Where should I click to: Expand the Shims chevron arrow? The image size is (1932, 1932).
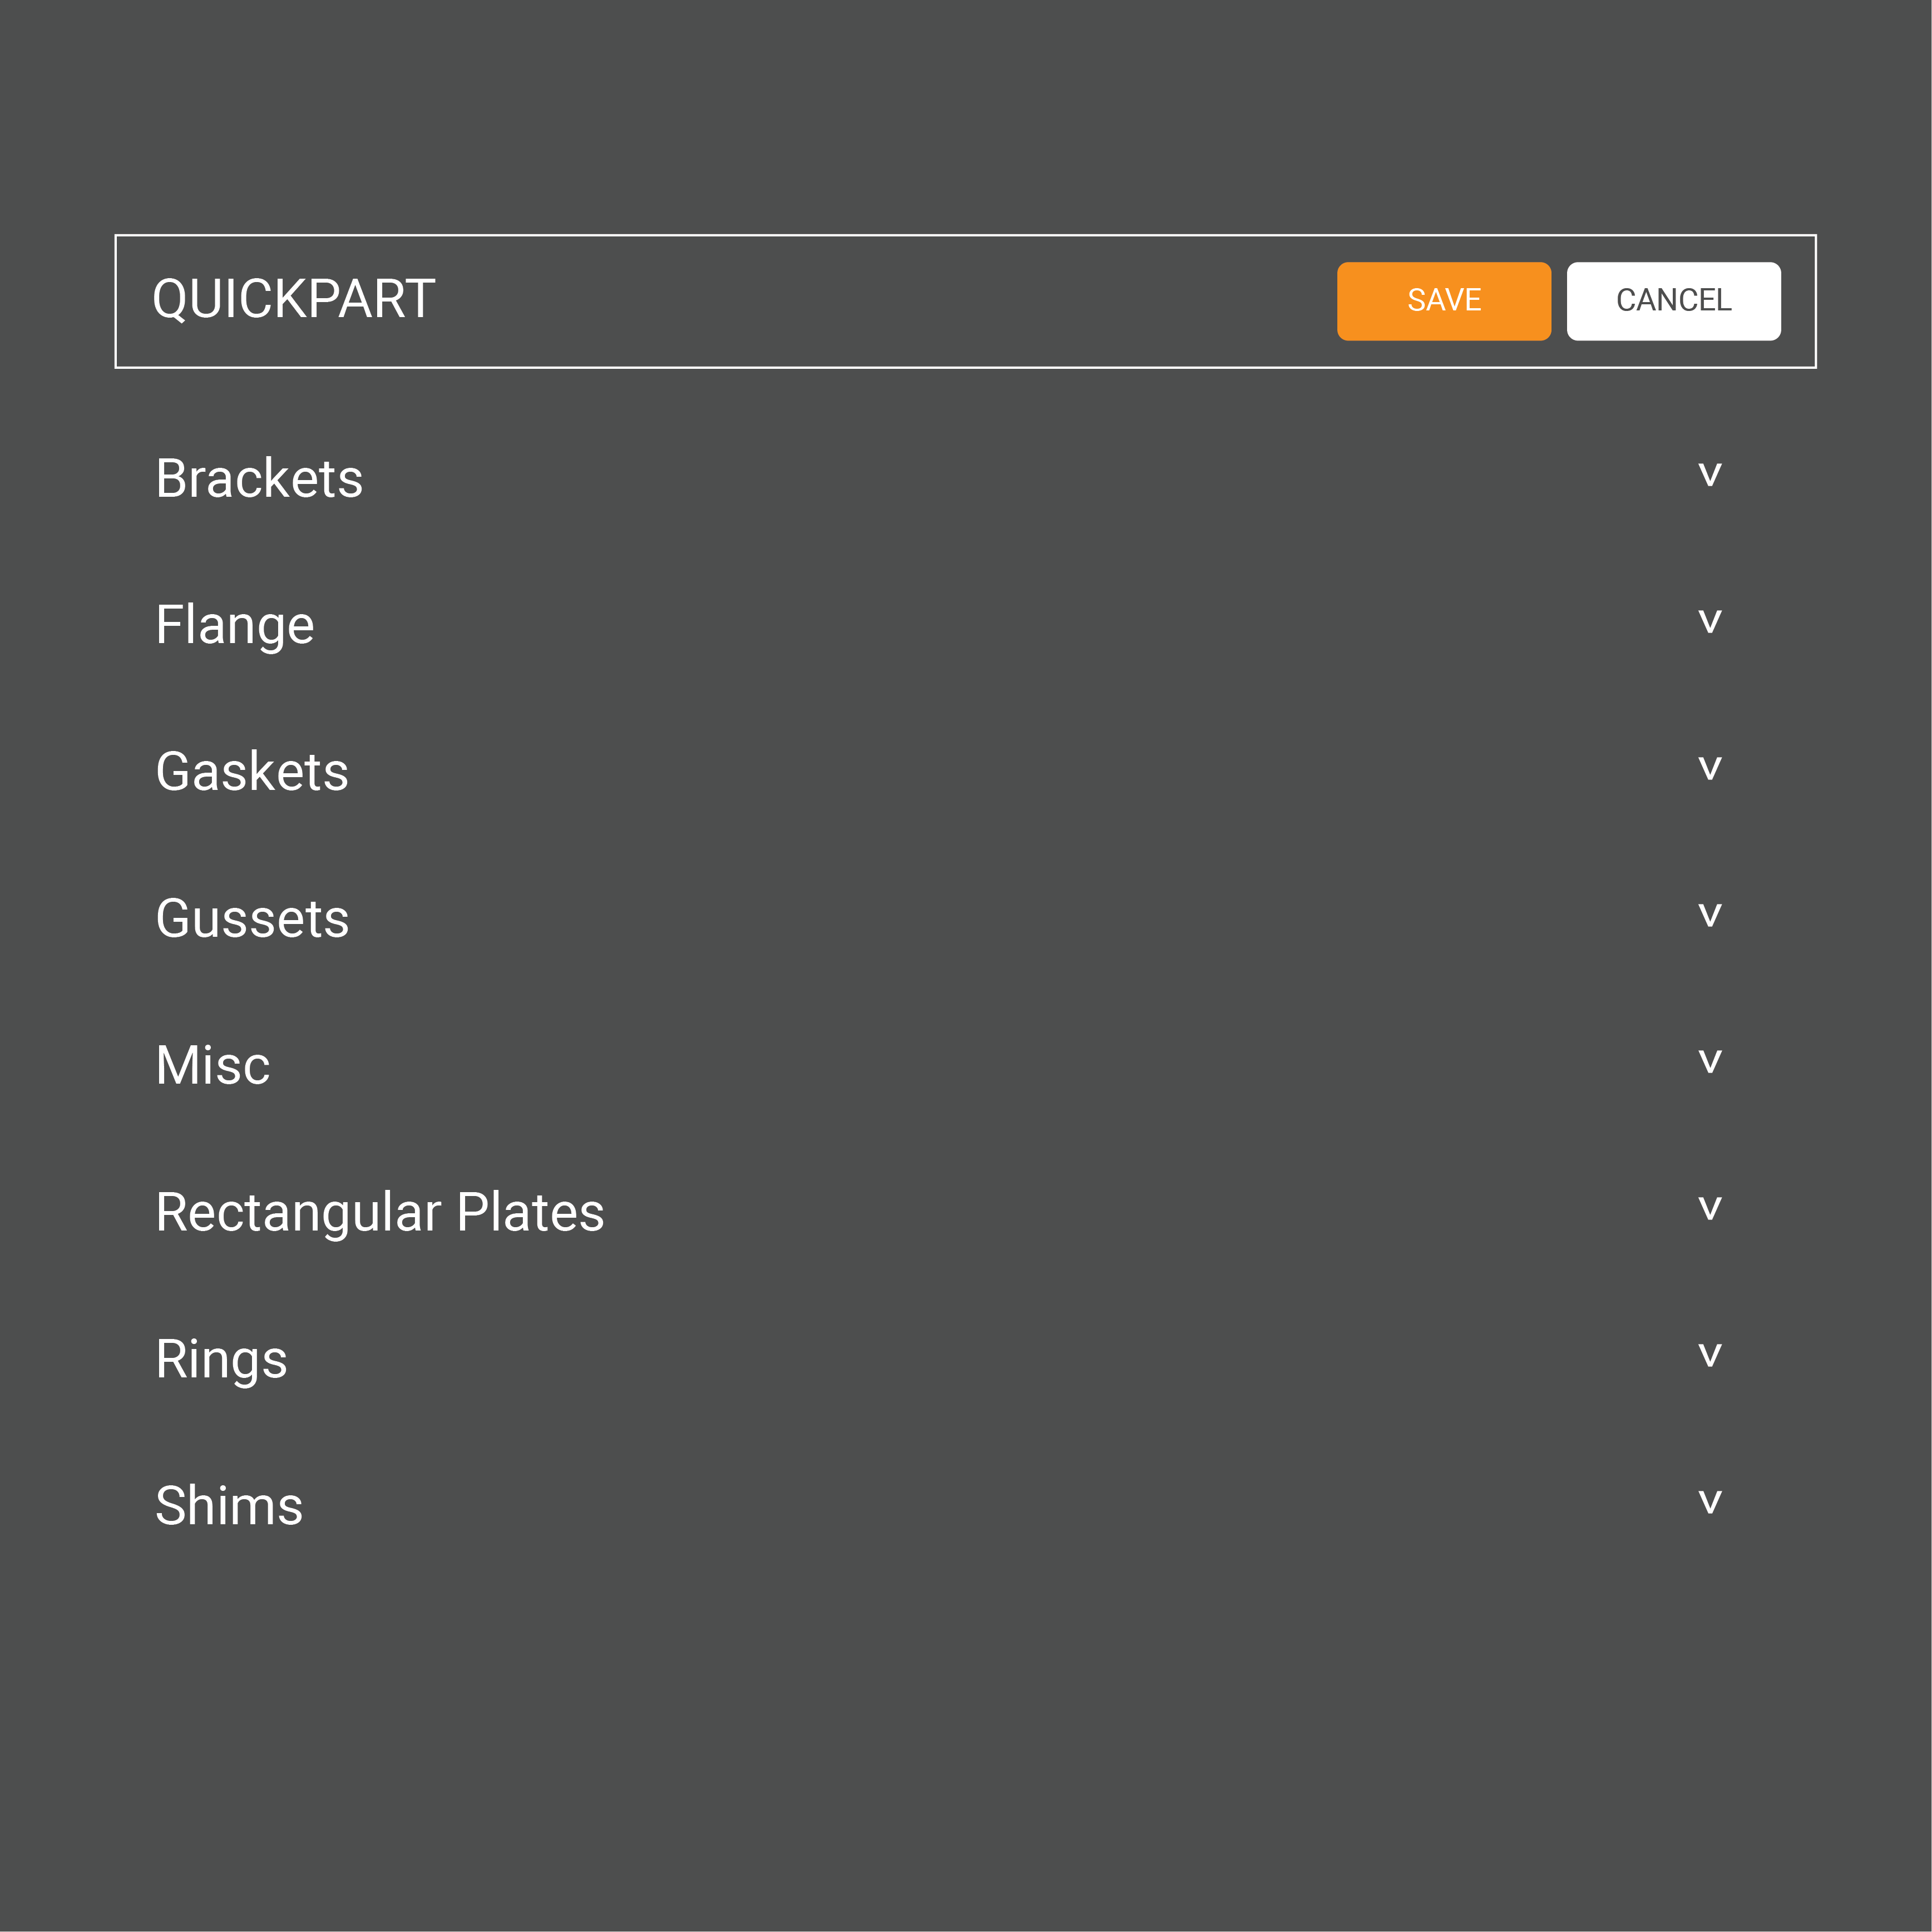click(1710, 1502)
